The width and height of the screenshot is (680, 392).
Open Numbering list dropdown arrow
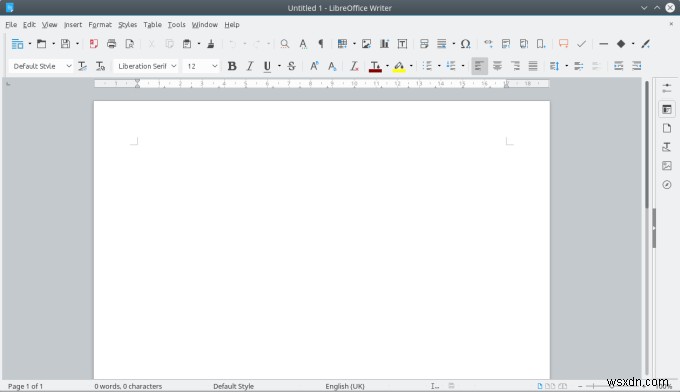pos(463,66)
